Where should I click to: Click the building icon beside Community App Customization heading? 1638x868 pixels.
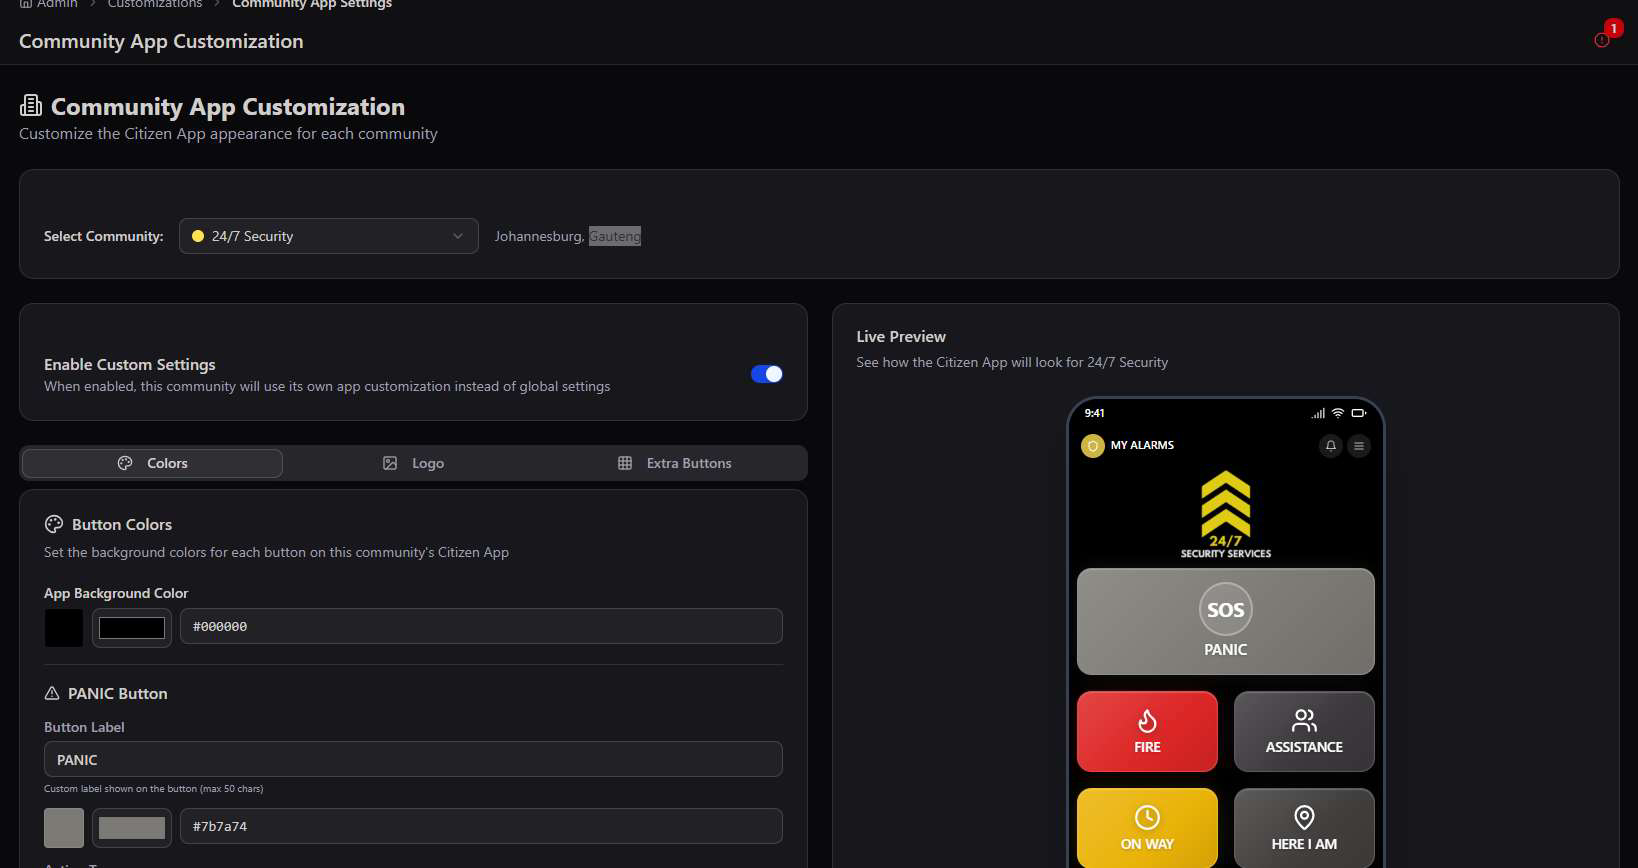(31, 105)
